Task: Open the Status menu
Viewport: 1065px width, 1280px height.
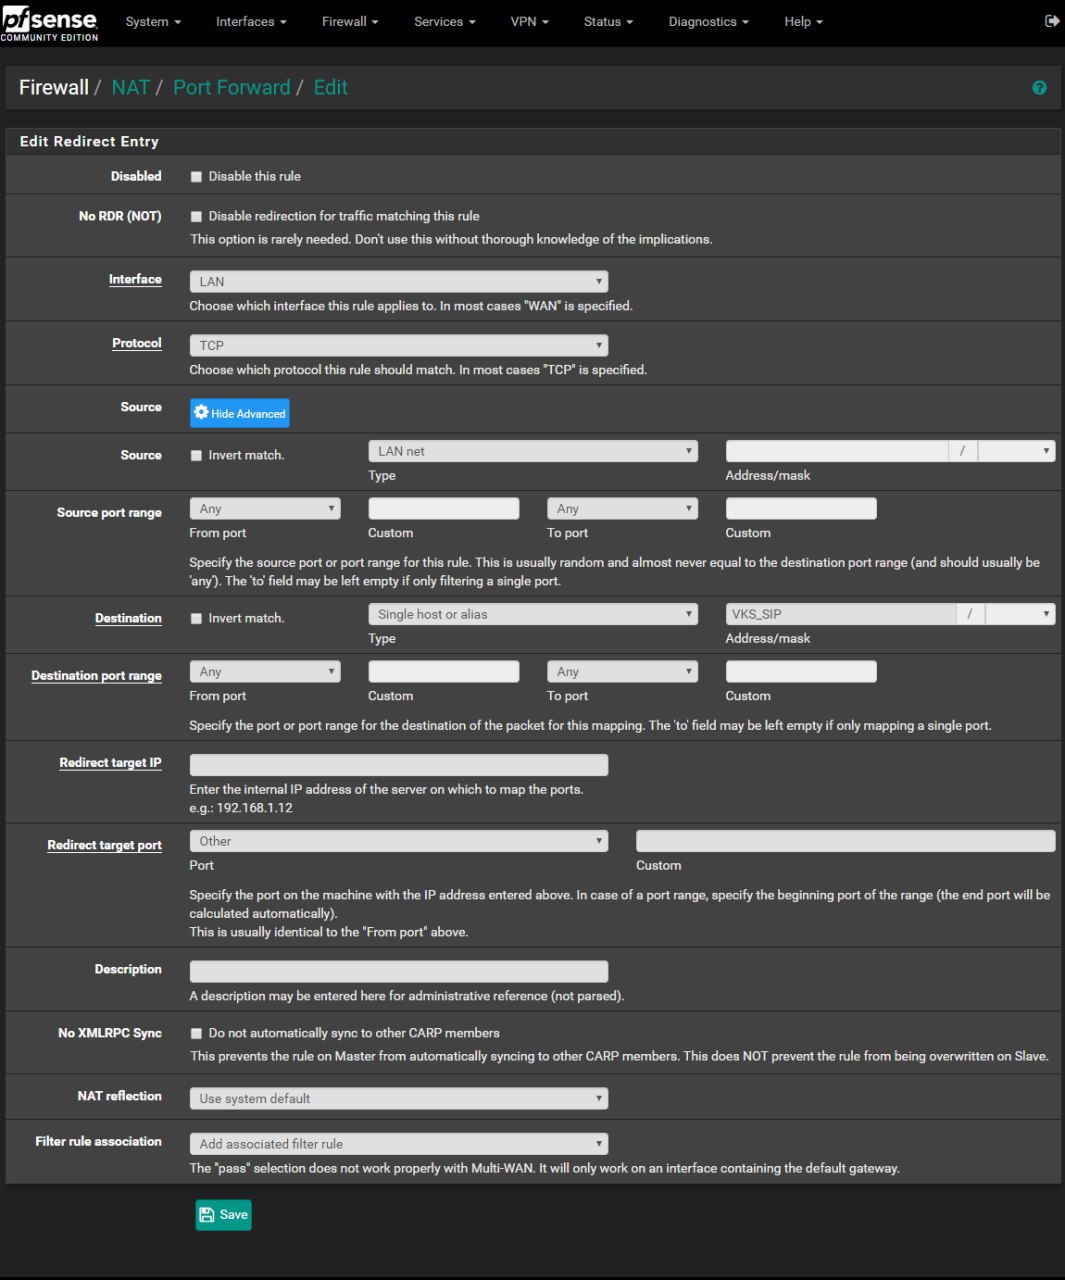Action: (x=608, y=22)
